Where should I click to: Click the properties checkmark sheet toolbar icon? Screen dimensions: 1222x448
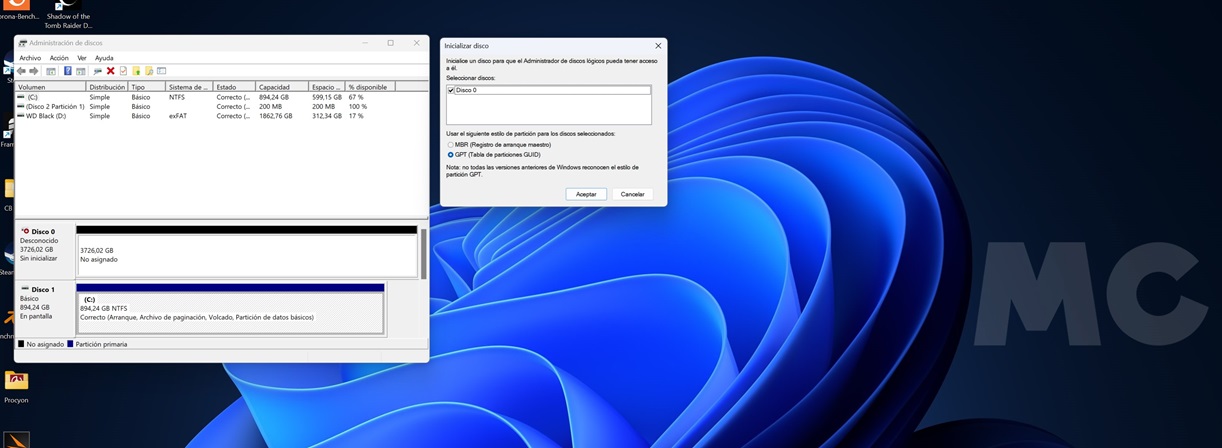coord(123,71)
